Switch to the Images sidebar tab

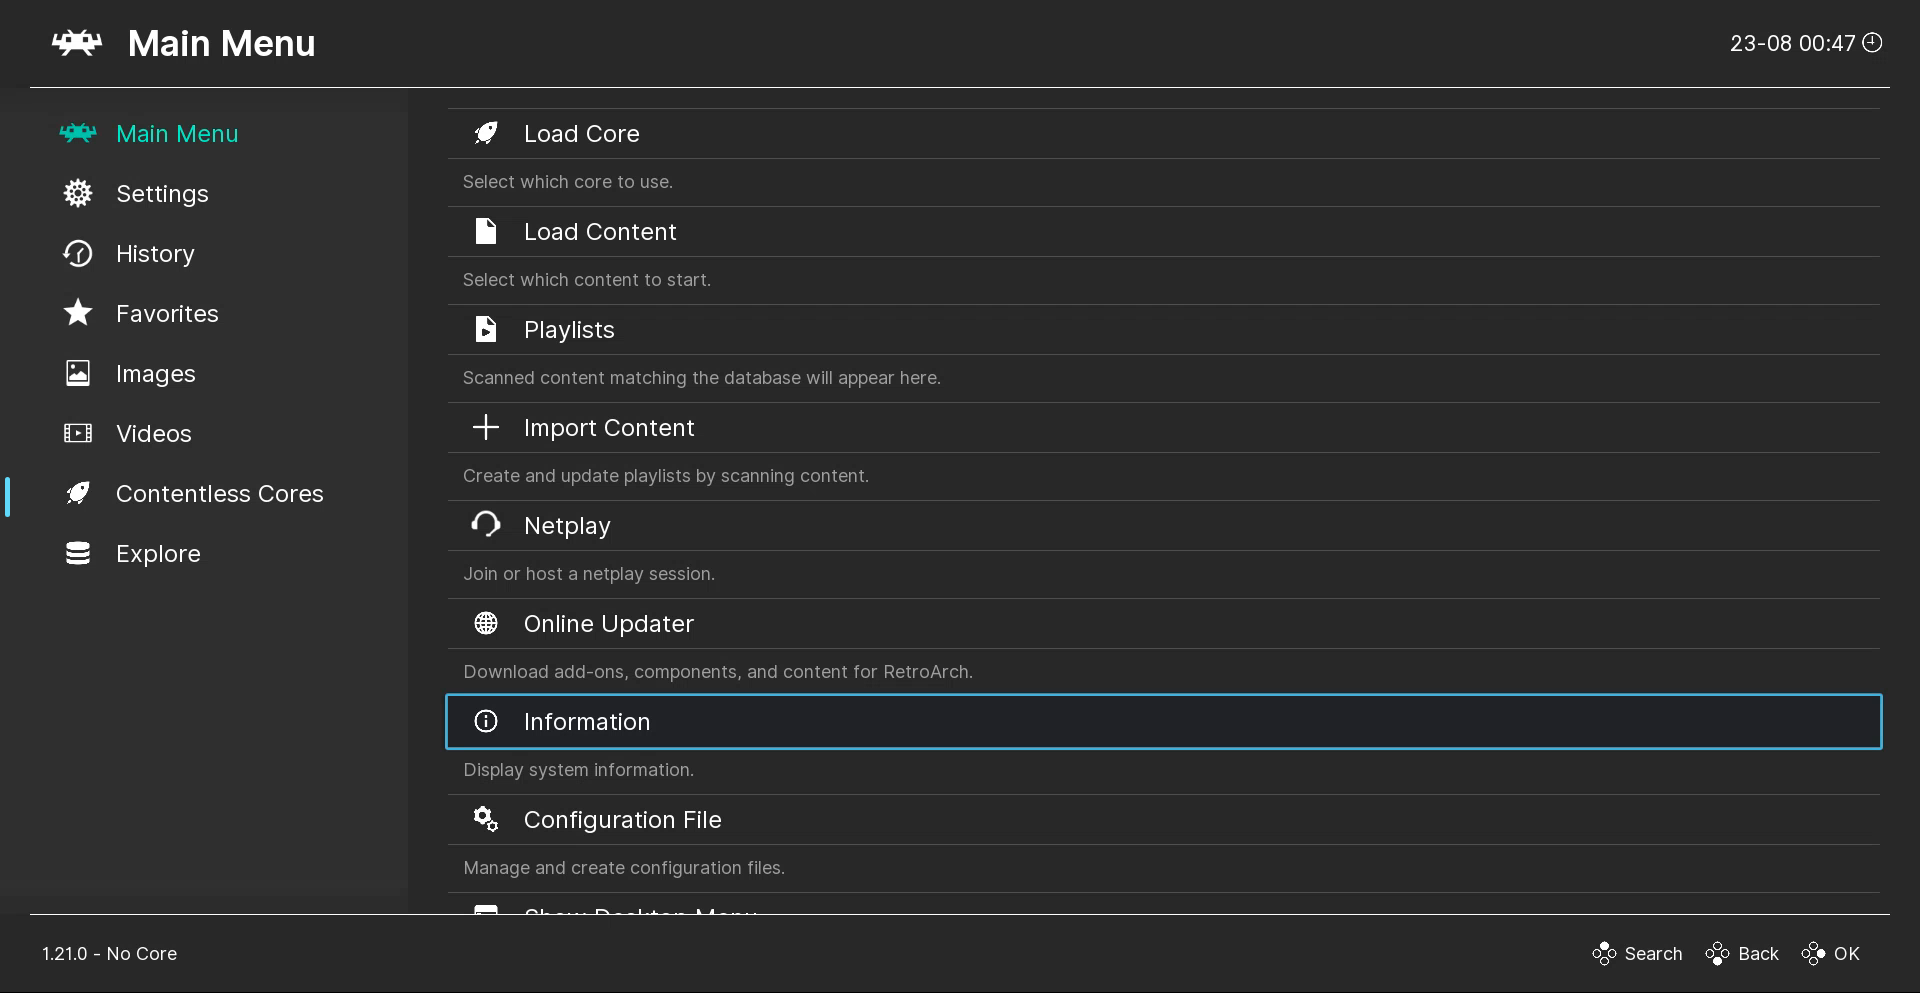point(155,373)
